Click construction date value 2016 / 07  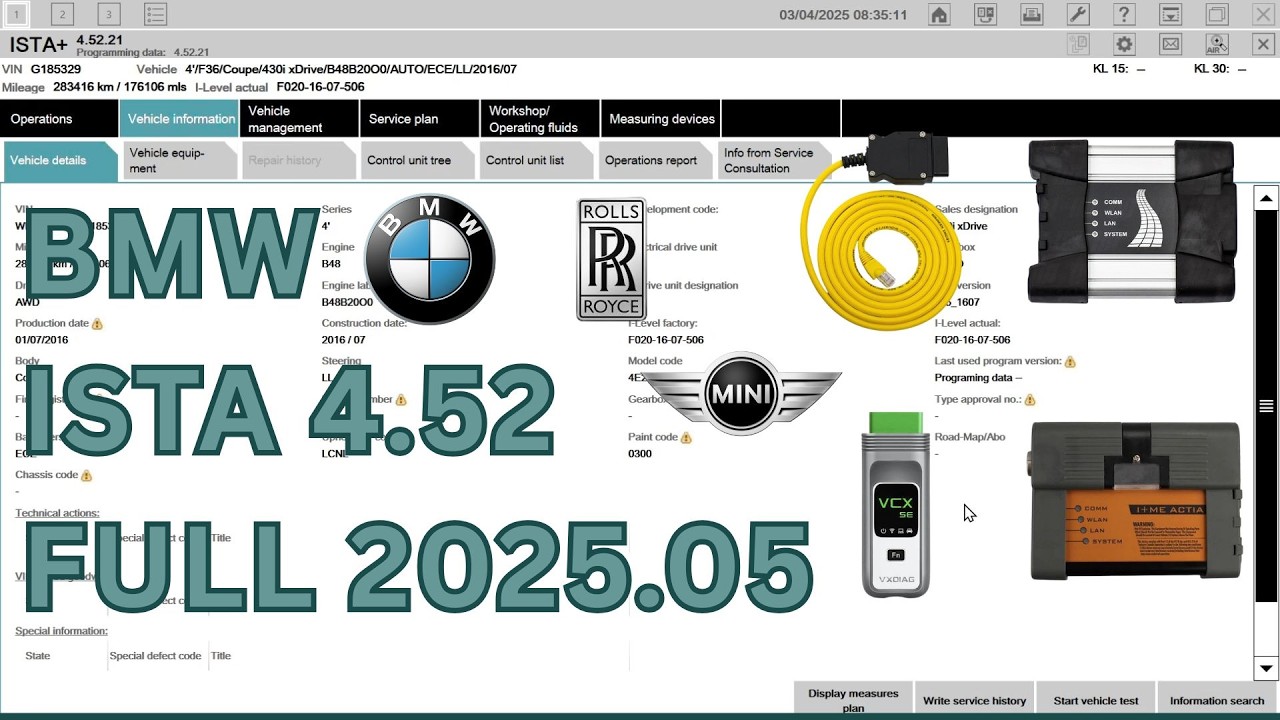[344, 340]
